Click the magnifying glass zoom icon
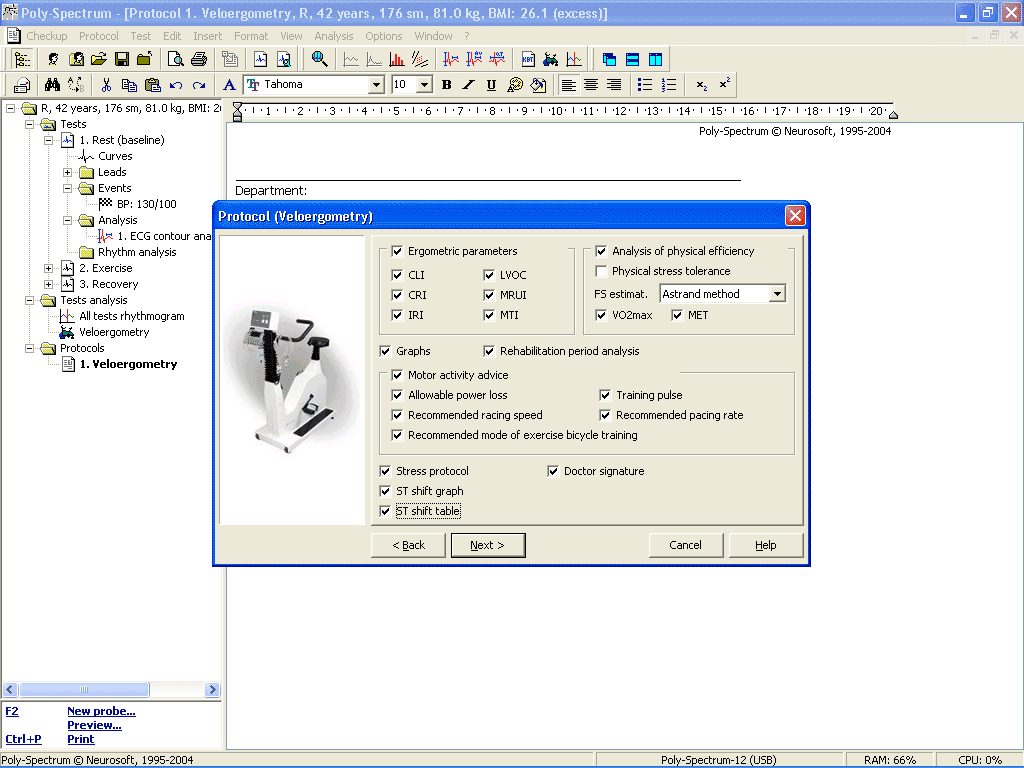Viewport: 1024px width, 768px height. coord(319,59)
